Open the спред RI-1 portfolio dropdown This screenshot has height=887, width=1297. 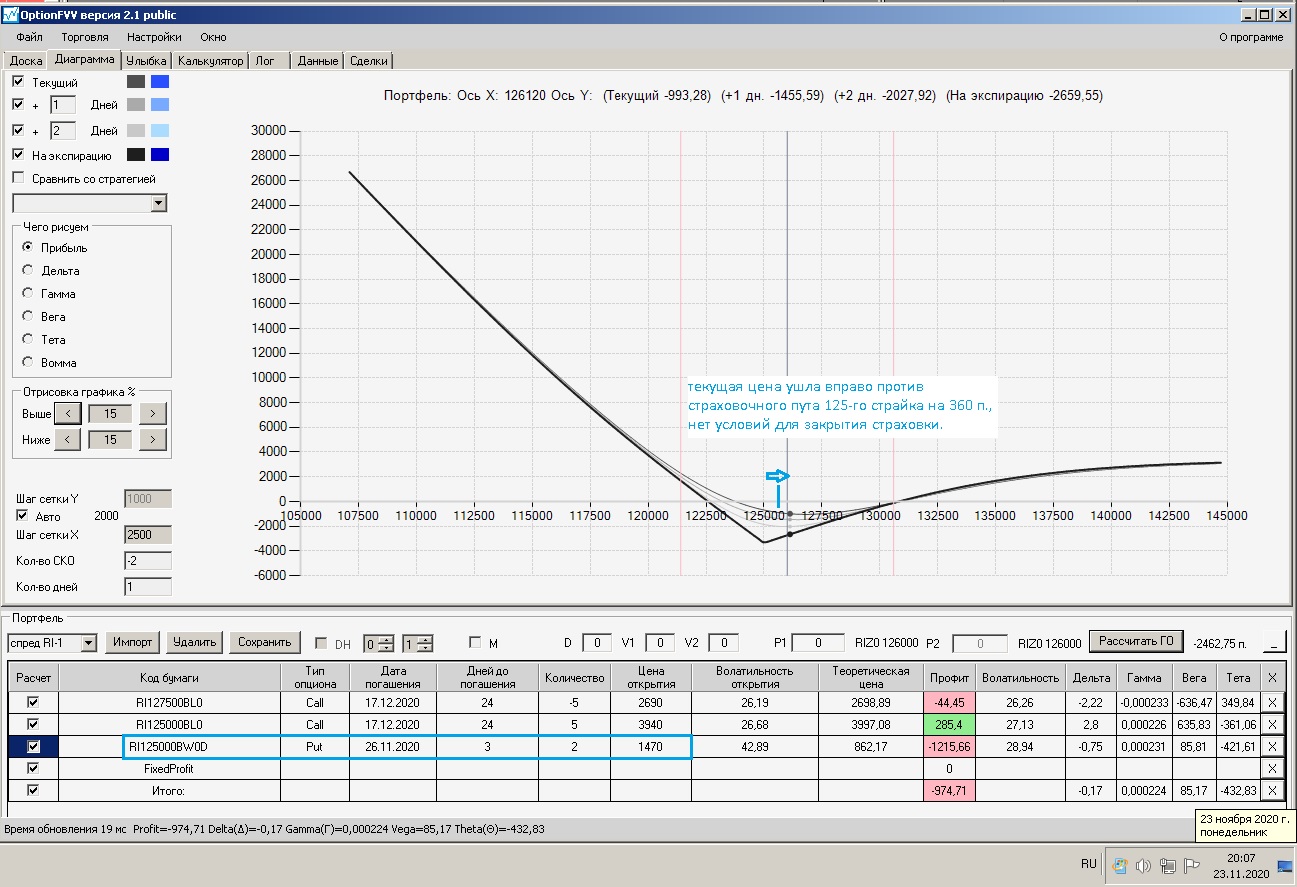click(88, 642)
